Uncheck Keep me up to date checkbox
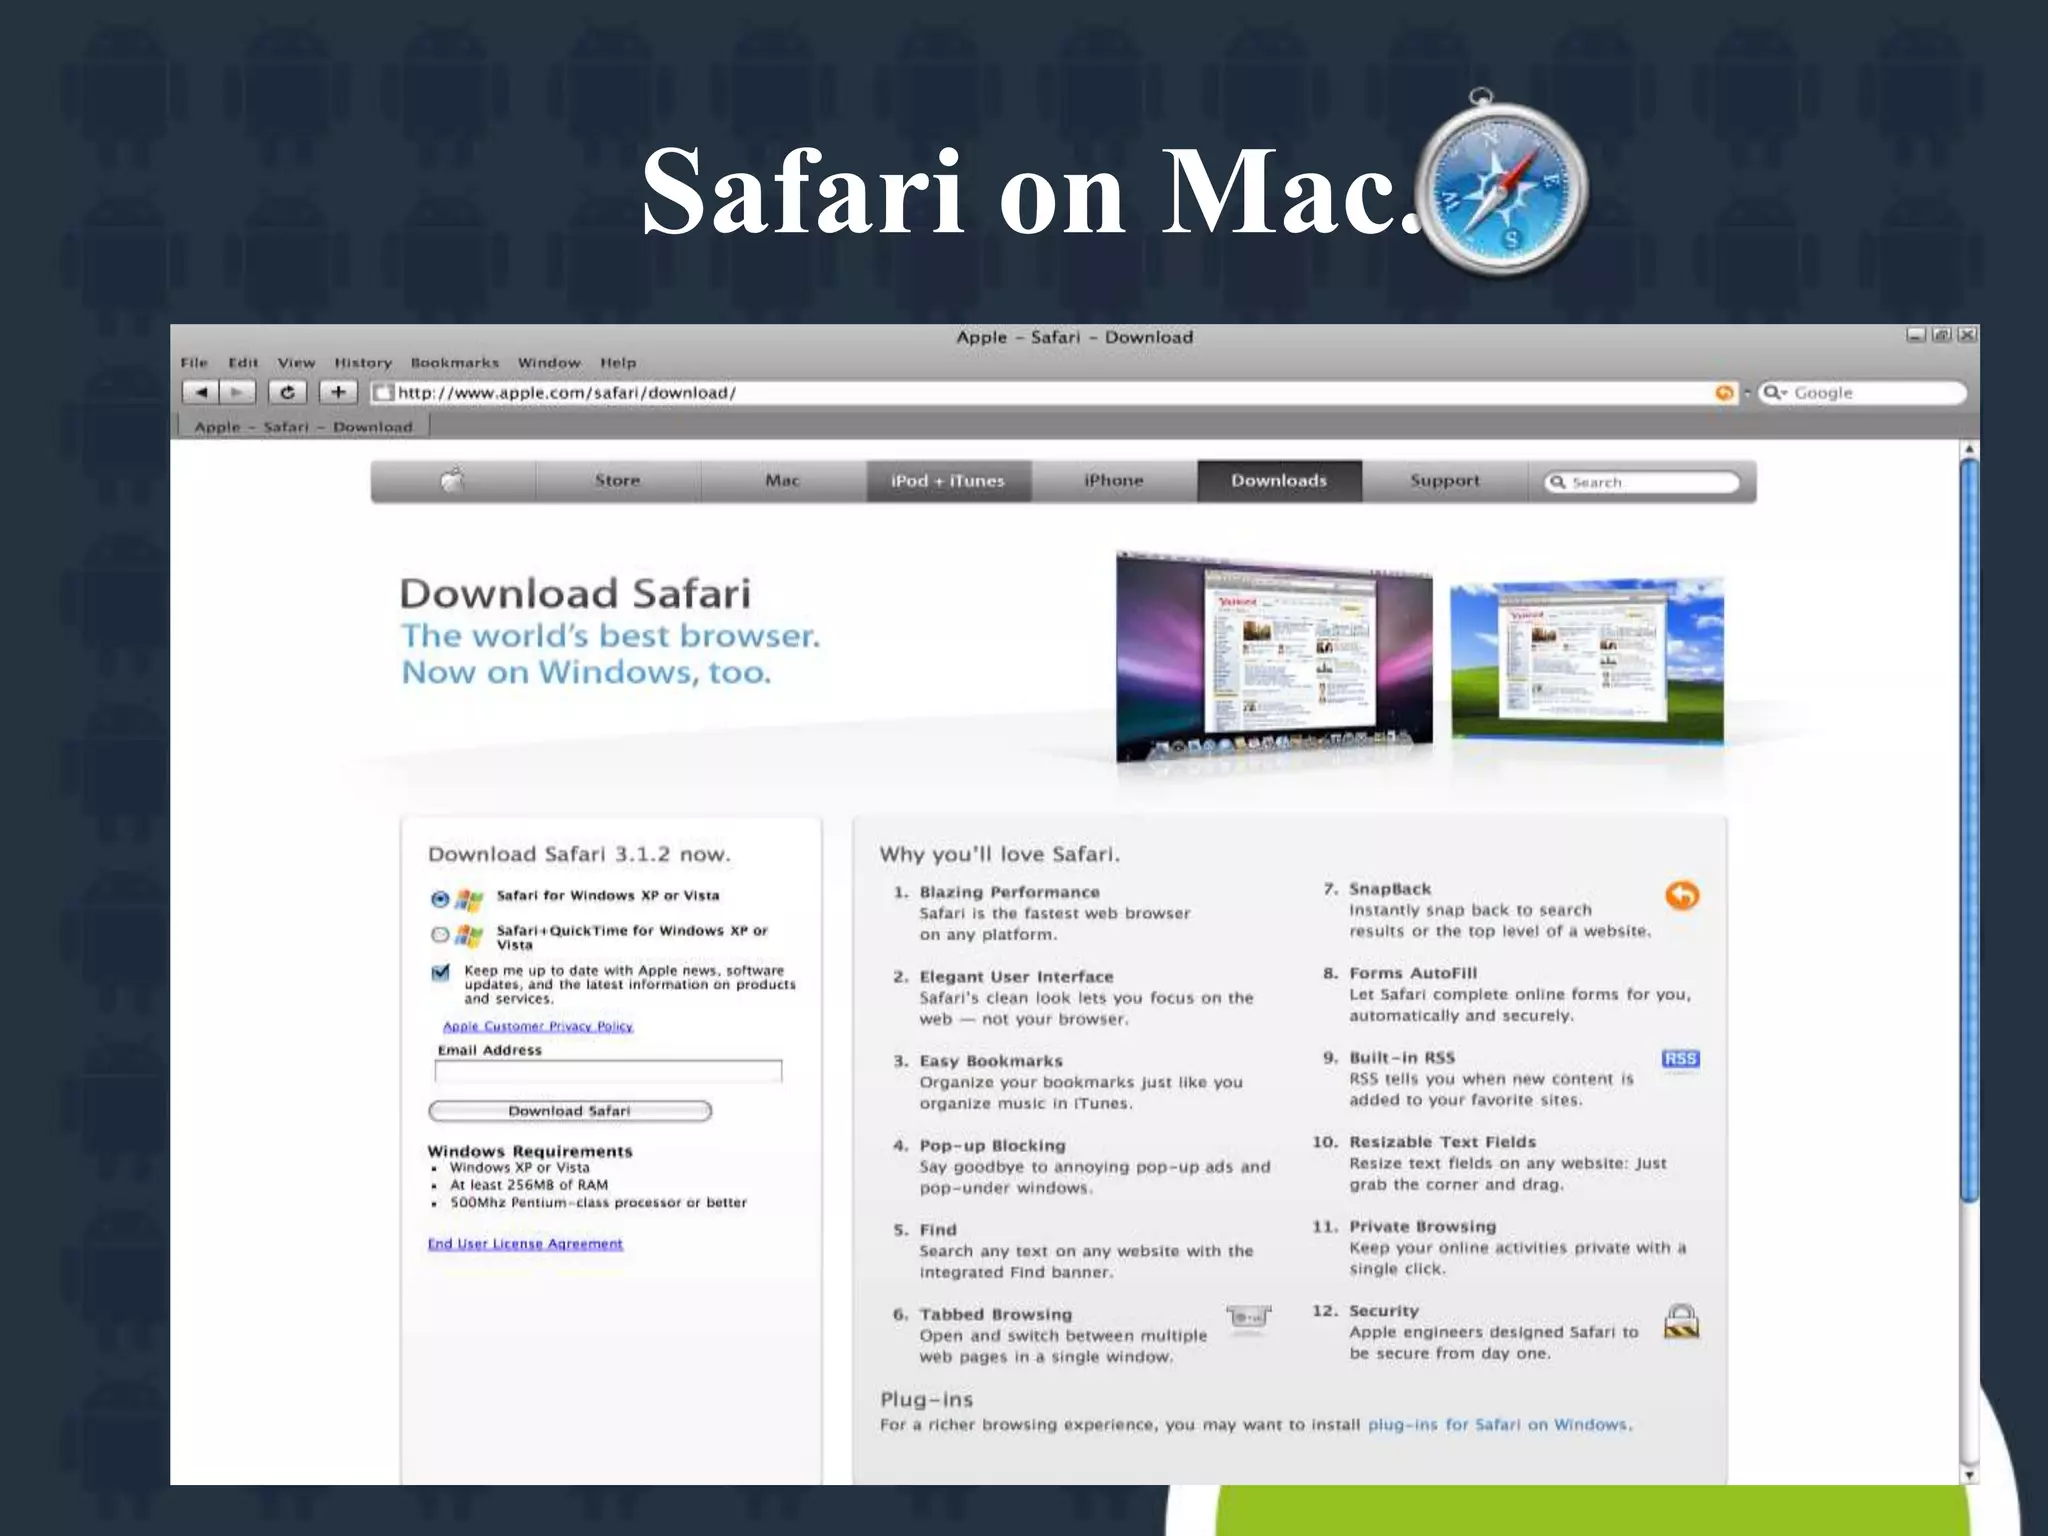Image resolution: width=2048 pixels, height=1536 pixels. tap(440, 972)
